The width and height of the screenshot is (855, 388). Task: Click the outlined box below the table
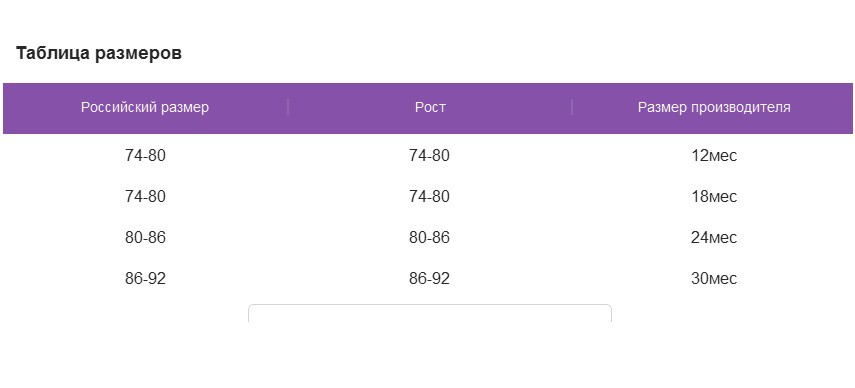[x=430, y=313]
